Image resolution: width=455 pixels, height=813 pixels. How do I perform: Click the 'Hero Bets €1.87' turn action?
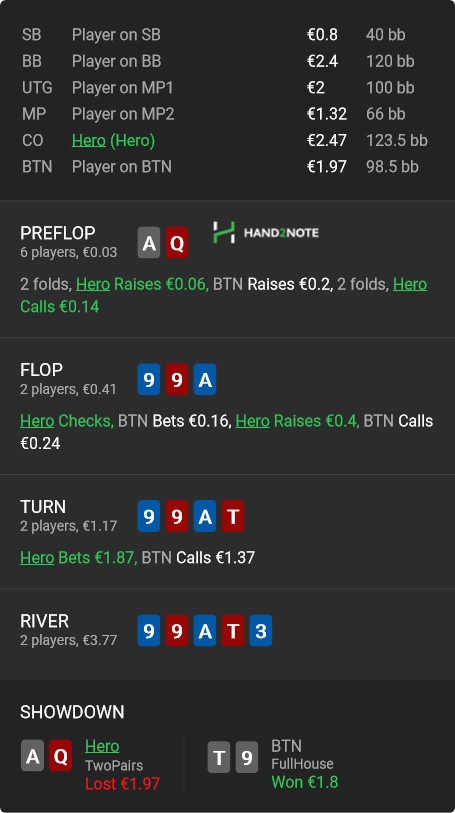pyautogui.click(x=79, y=558)
